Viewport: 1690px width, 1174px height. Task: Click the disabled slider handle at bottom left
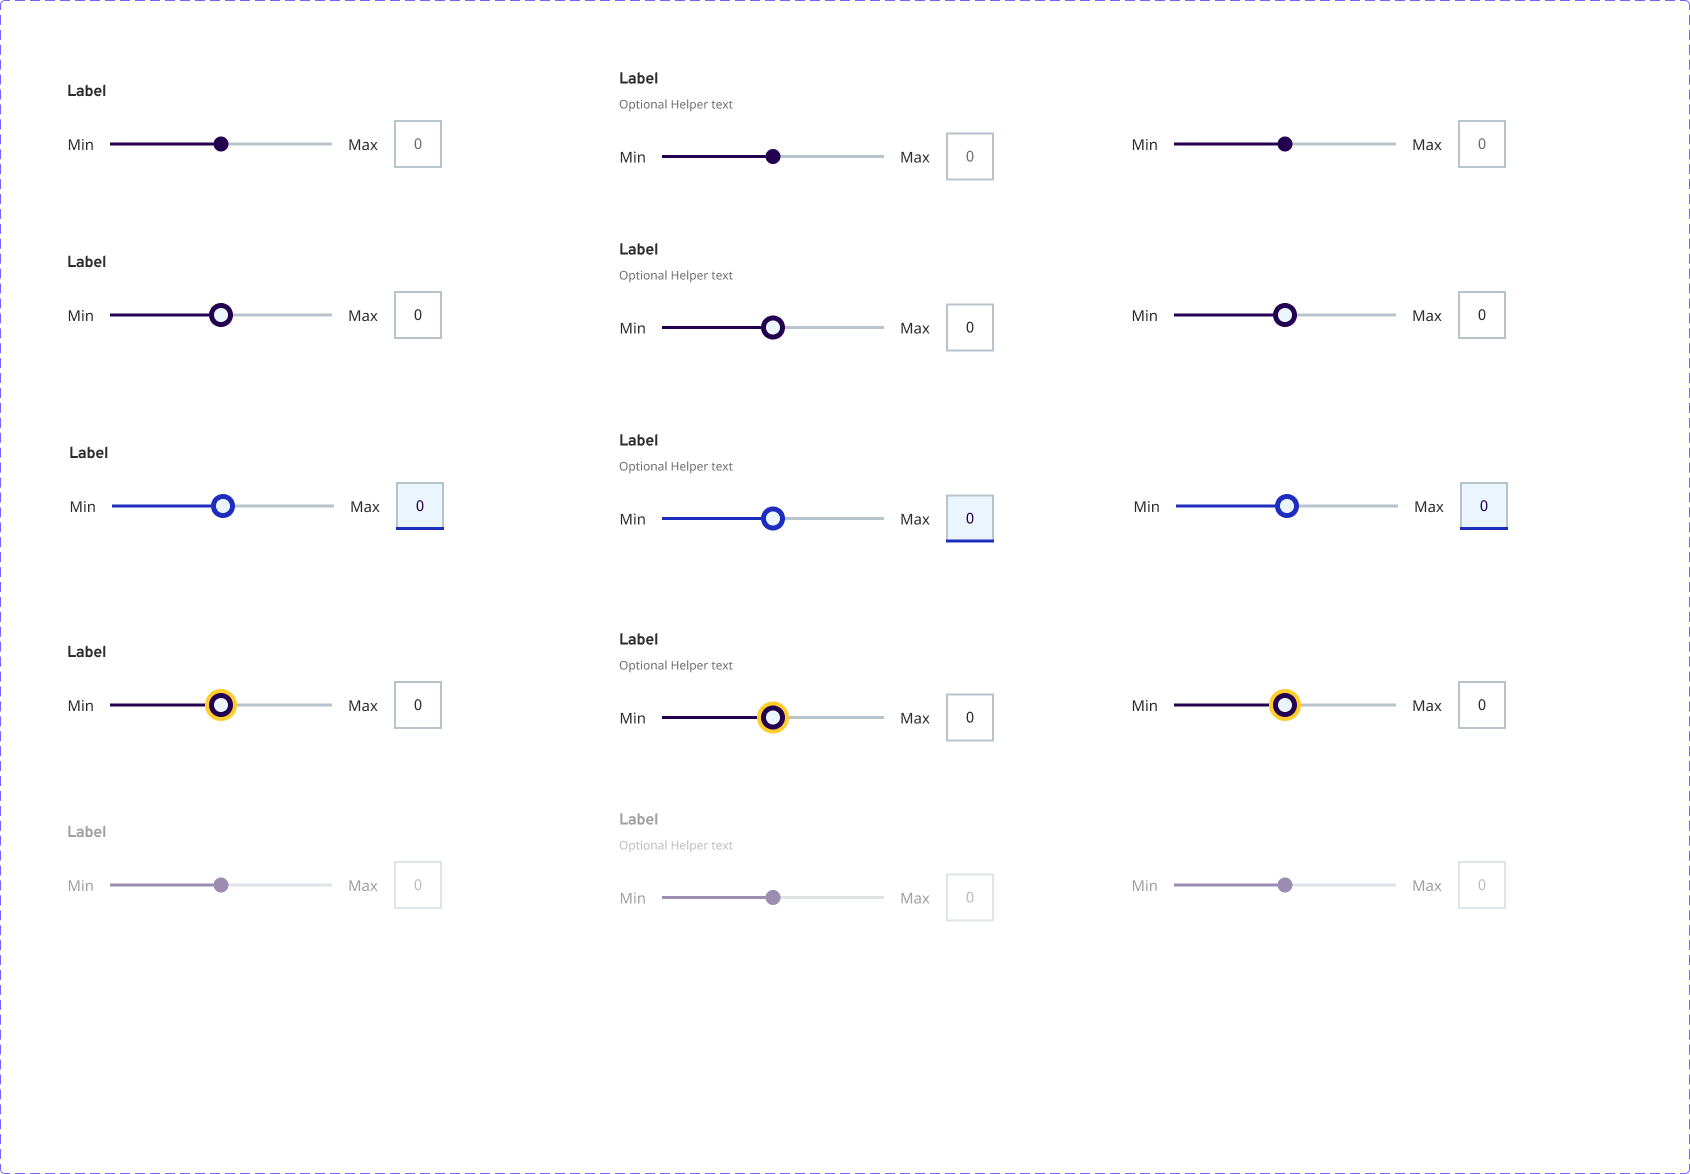(x=220, y=885)
